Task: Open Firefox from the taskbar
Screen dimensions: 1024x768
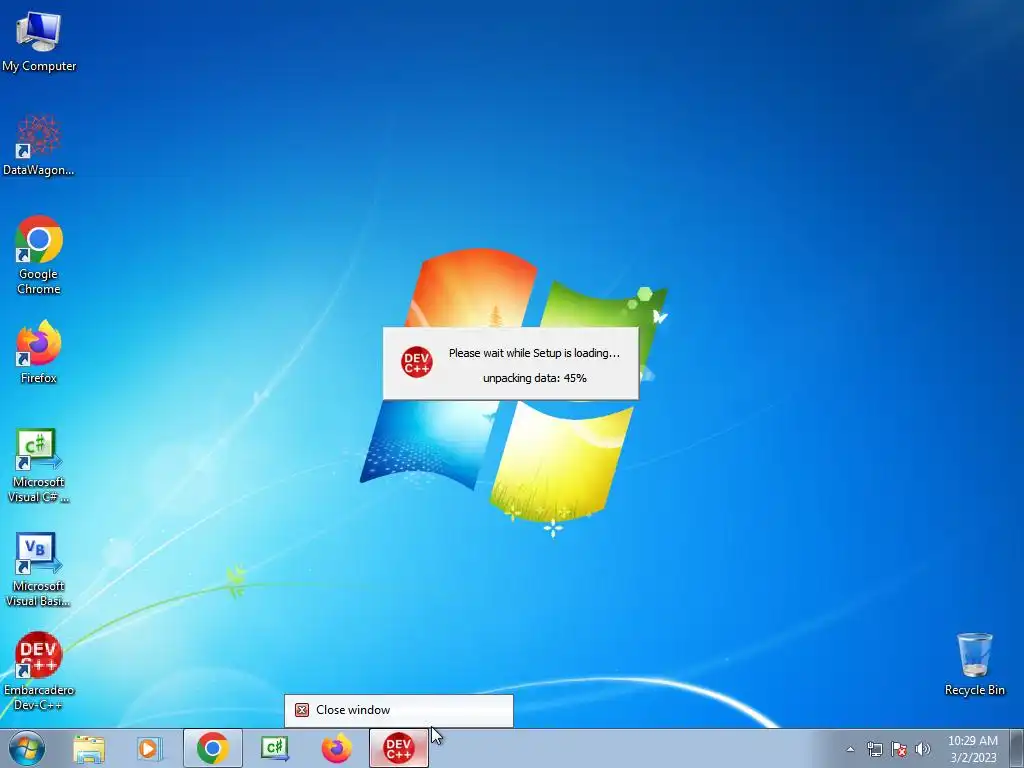Action: pyautogui.click(x=336, y=748)
